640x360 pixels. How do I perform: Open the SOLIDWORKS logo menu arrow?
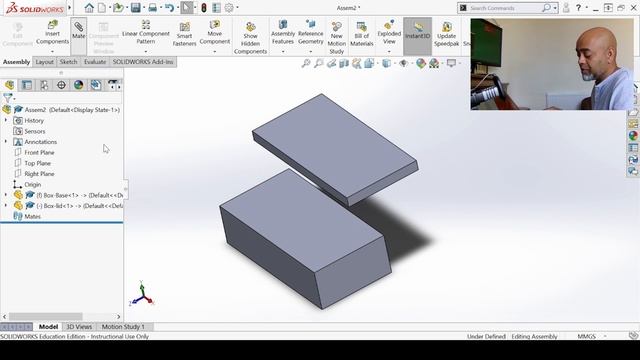[70, 8]
